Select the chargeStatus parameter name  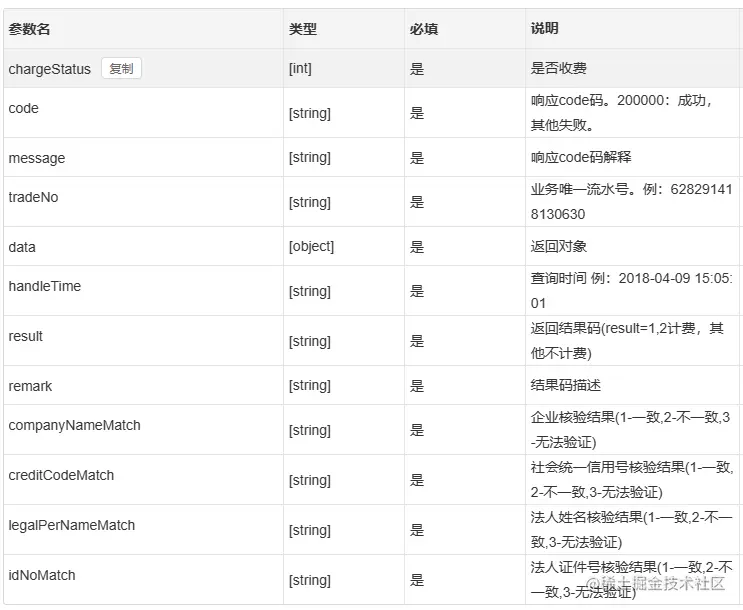tap(50, 69)
